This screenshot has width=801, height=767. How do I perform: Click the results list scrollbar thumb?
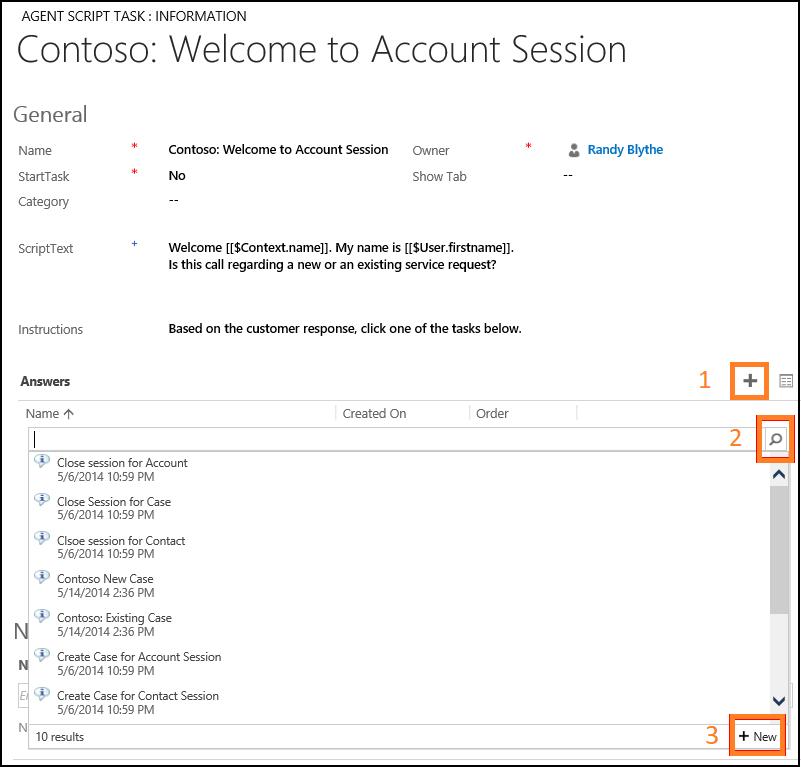click(779, 549)
